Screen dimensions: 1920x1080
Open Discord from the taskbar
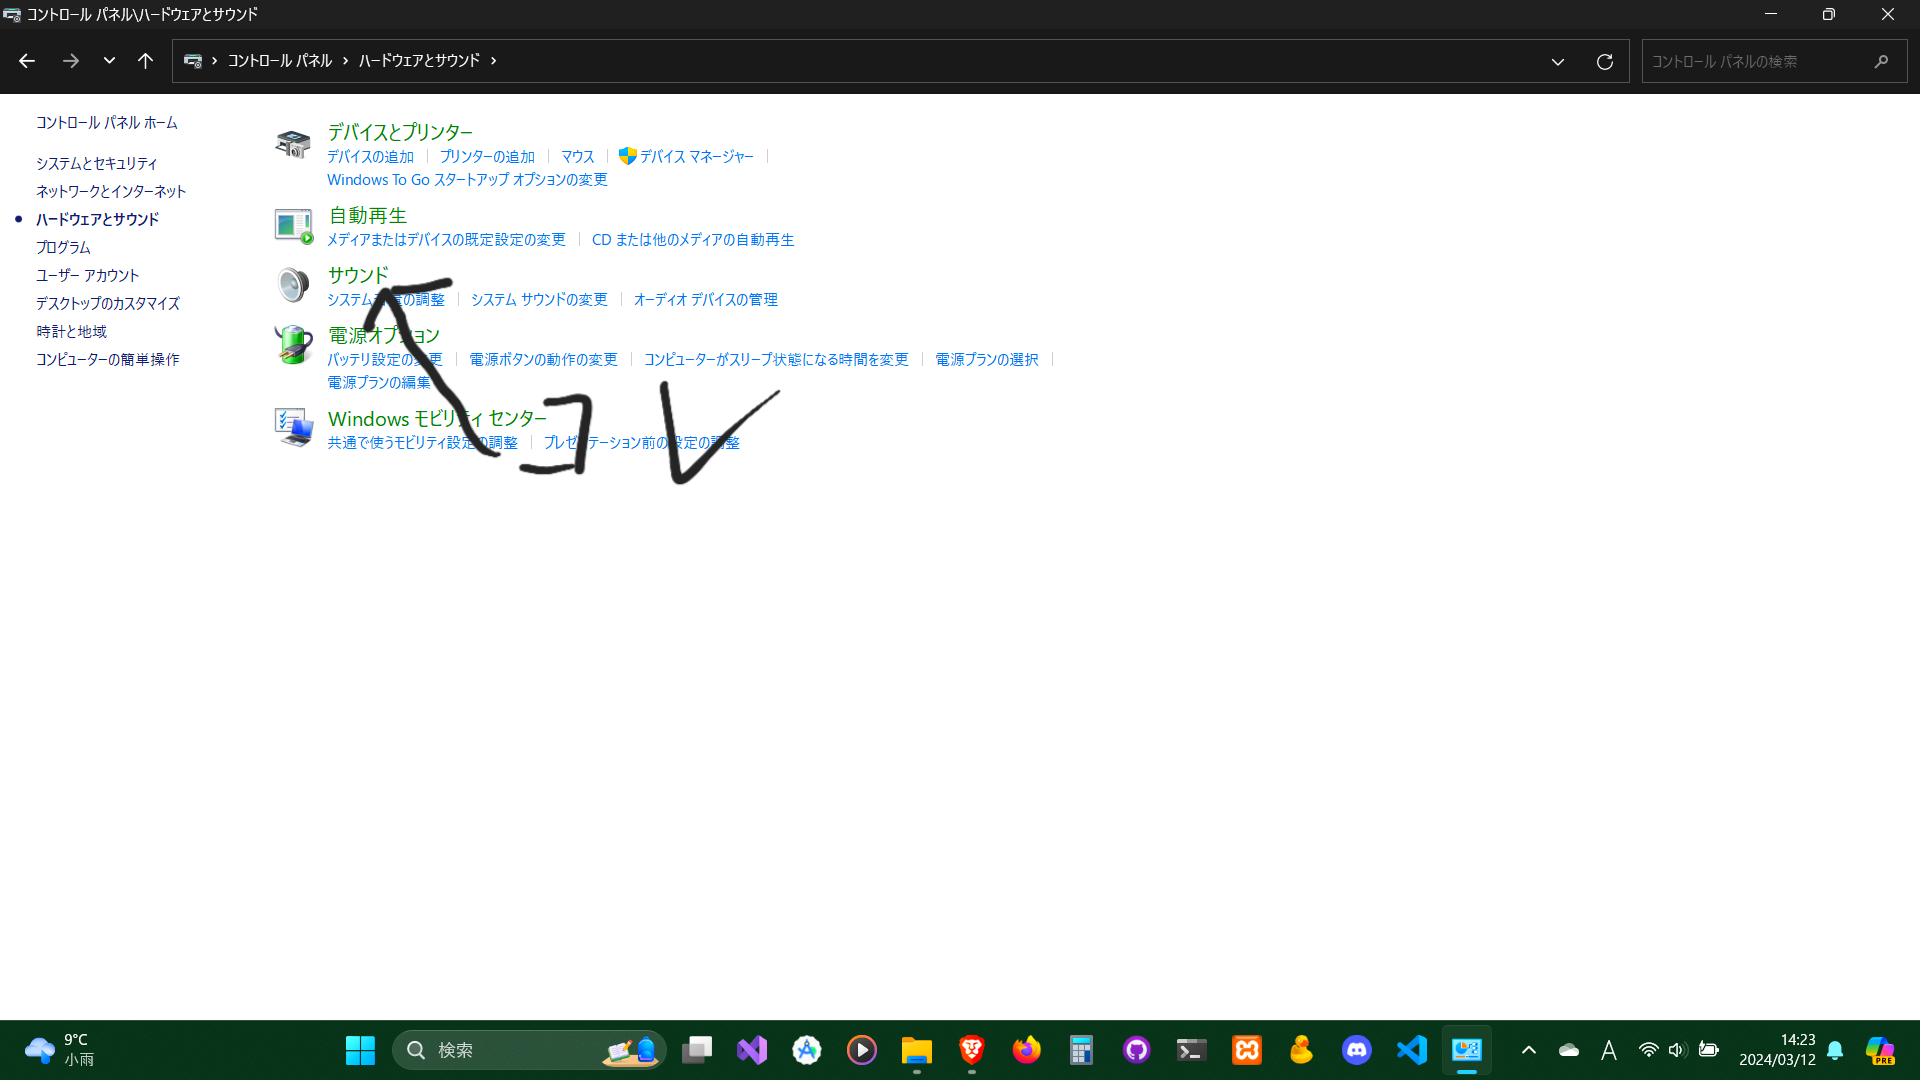pos(1356,1050)
